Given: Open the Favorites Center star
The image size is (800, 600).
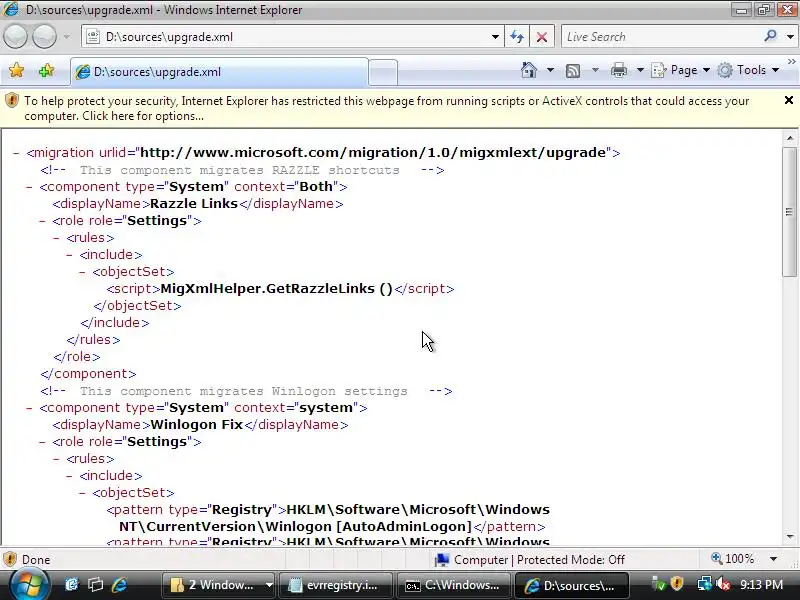Looking at the screenshot, I should click(x=17, y=70).
